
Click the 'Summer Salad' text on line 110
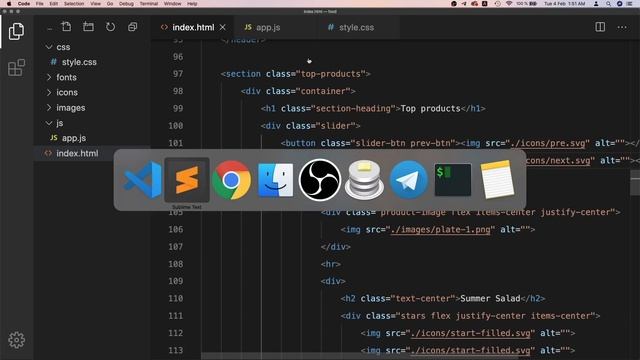pos(490,299)
